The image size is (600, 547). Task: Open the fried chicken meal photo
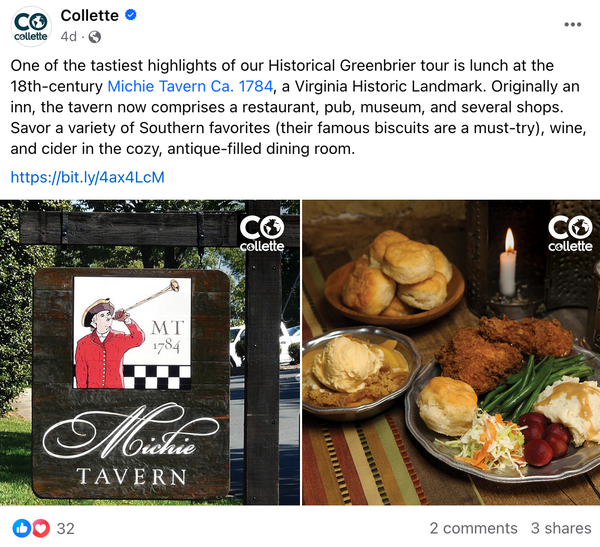(451, 353)
